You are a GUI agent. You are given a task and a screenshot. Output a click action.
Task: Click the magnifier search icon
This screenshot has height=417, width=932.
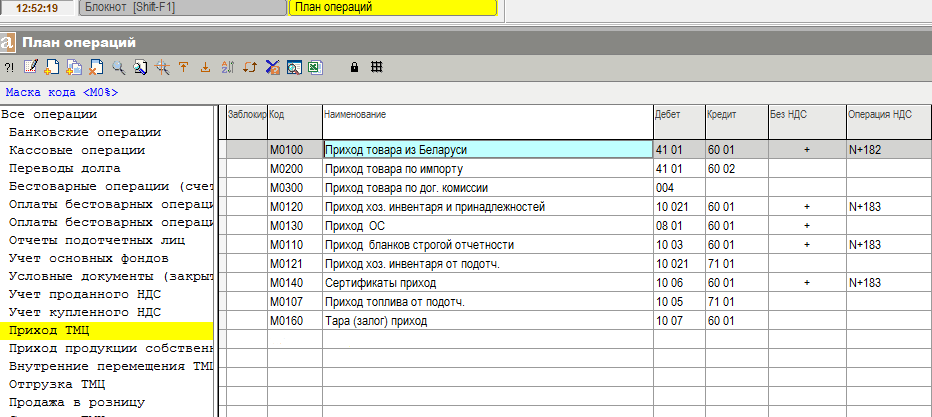119,68
